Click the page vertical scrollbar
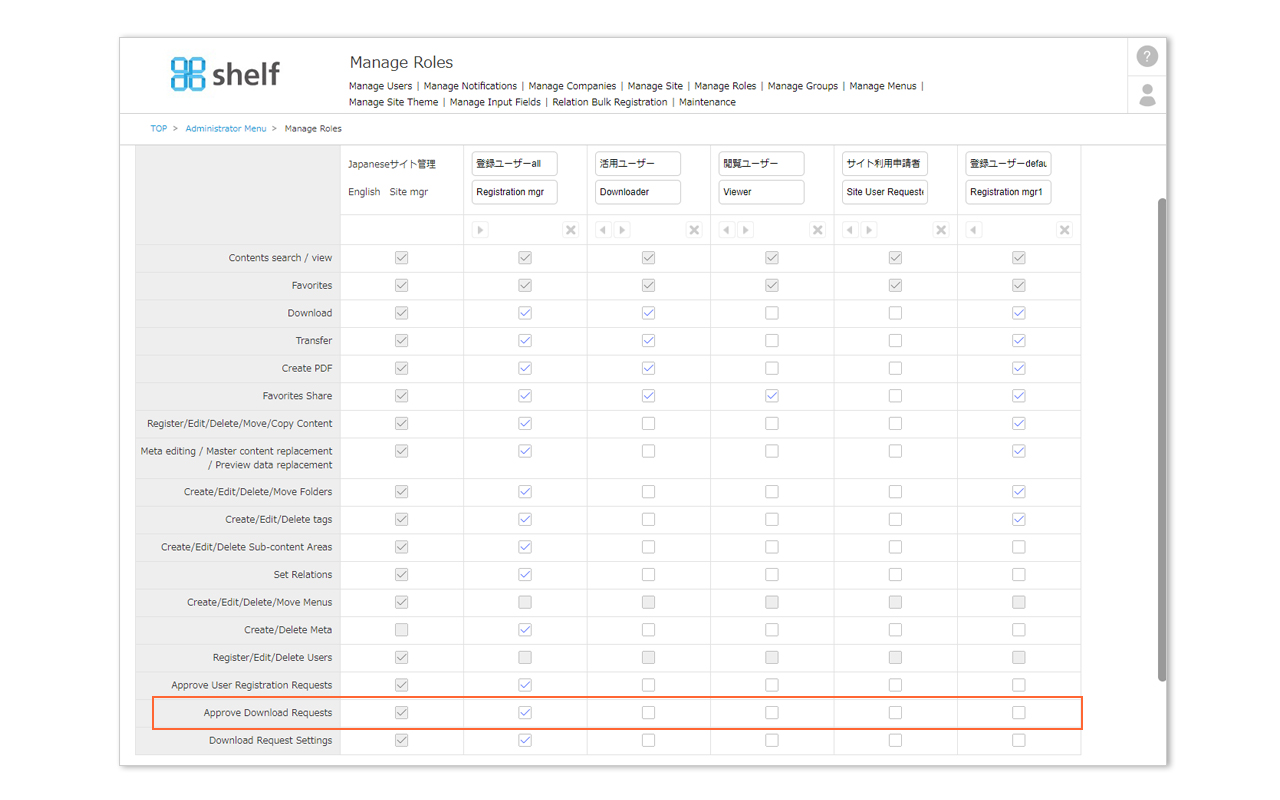The image size is (1280, 800). pyautogui.click(x=1161, y=440)
